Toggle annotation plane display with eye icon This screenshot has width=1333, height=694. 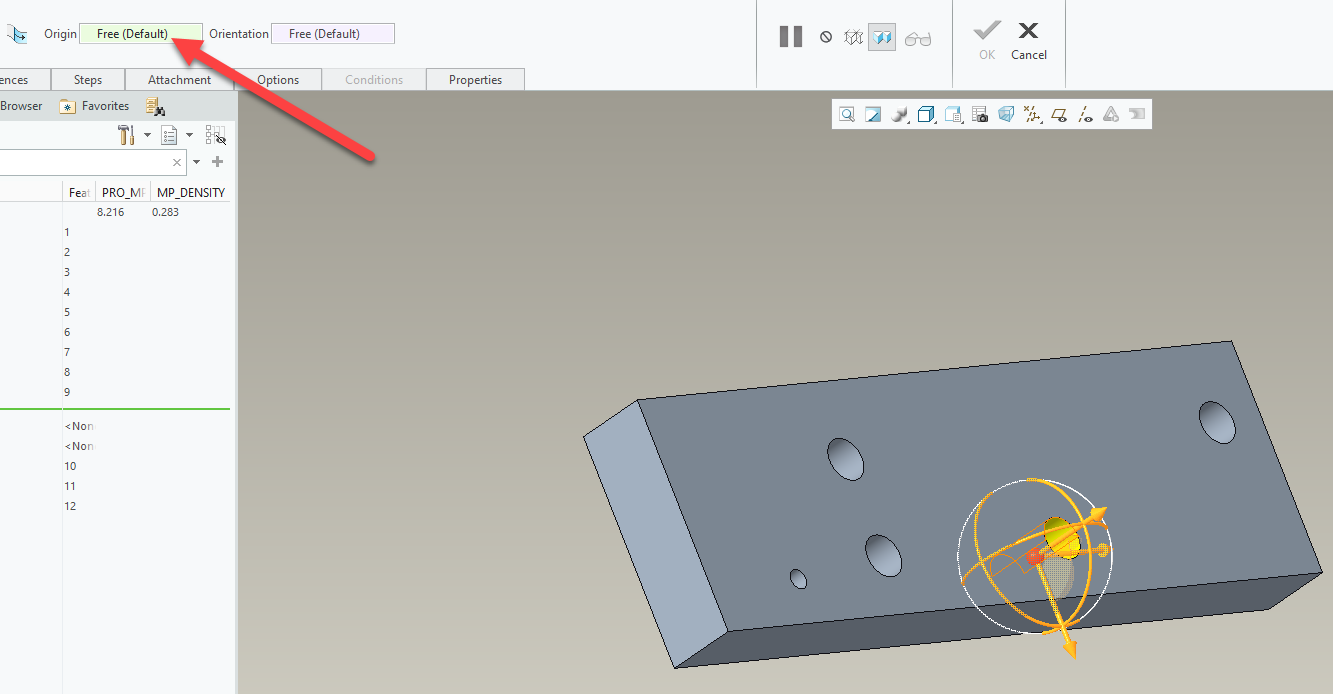point(1059,113)
